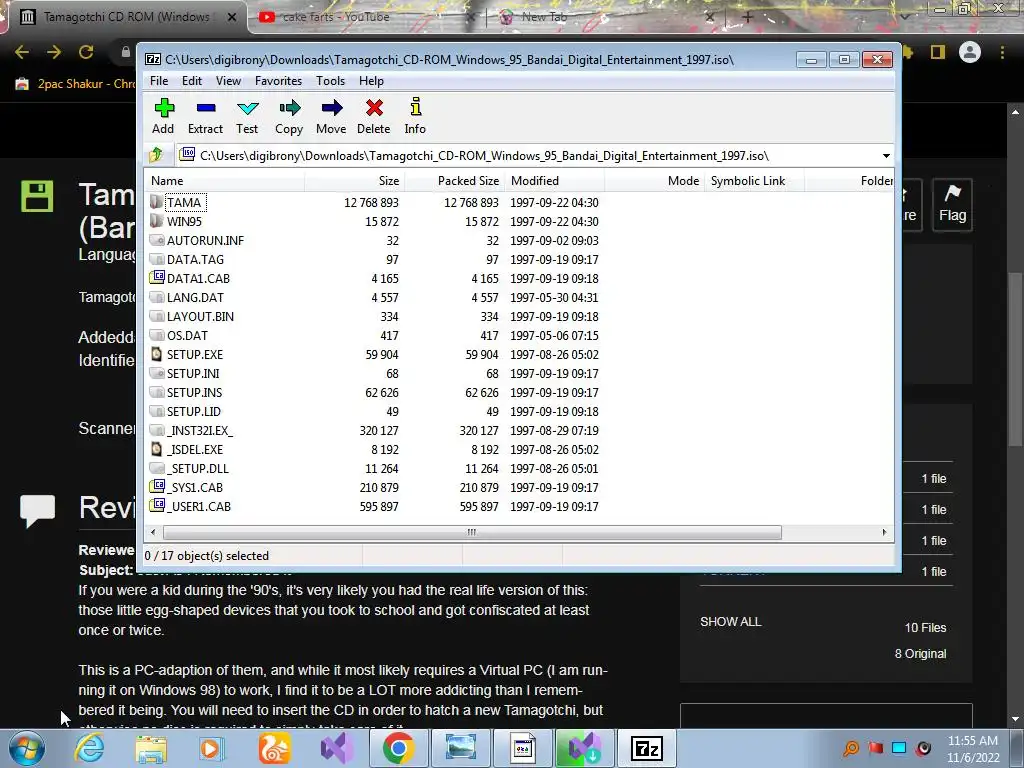Open the Info toolbar button
Image resolution: width=1024 pixels, height=768 pixels.
click(x=415, y=116)
